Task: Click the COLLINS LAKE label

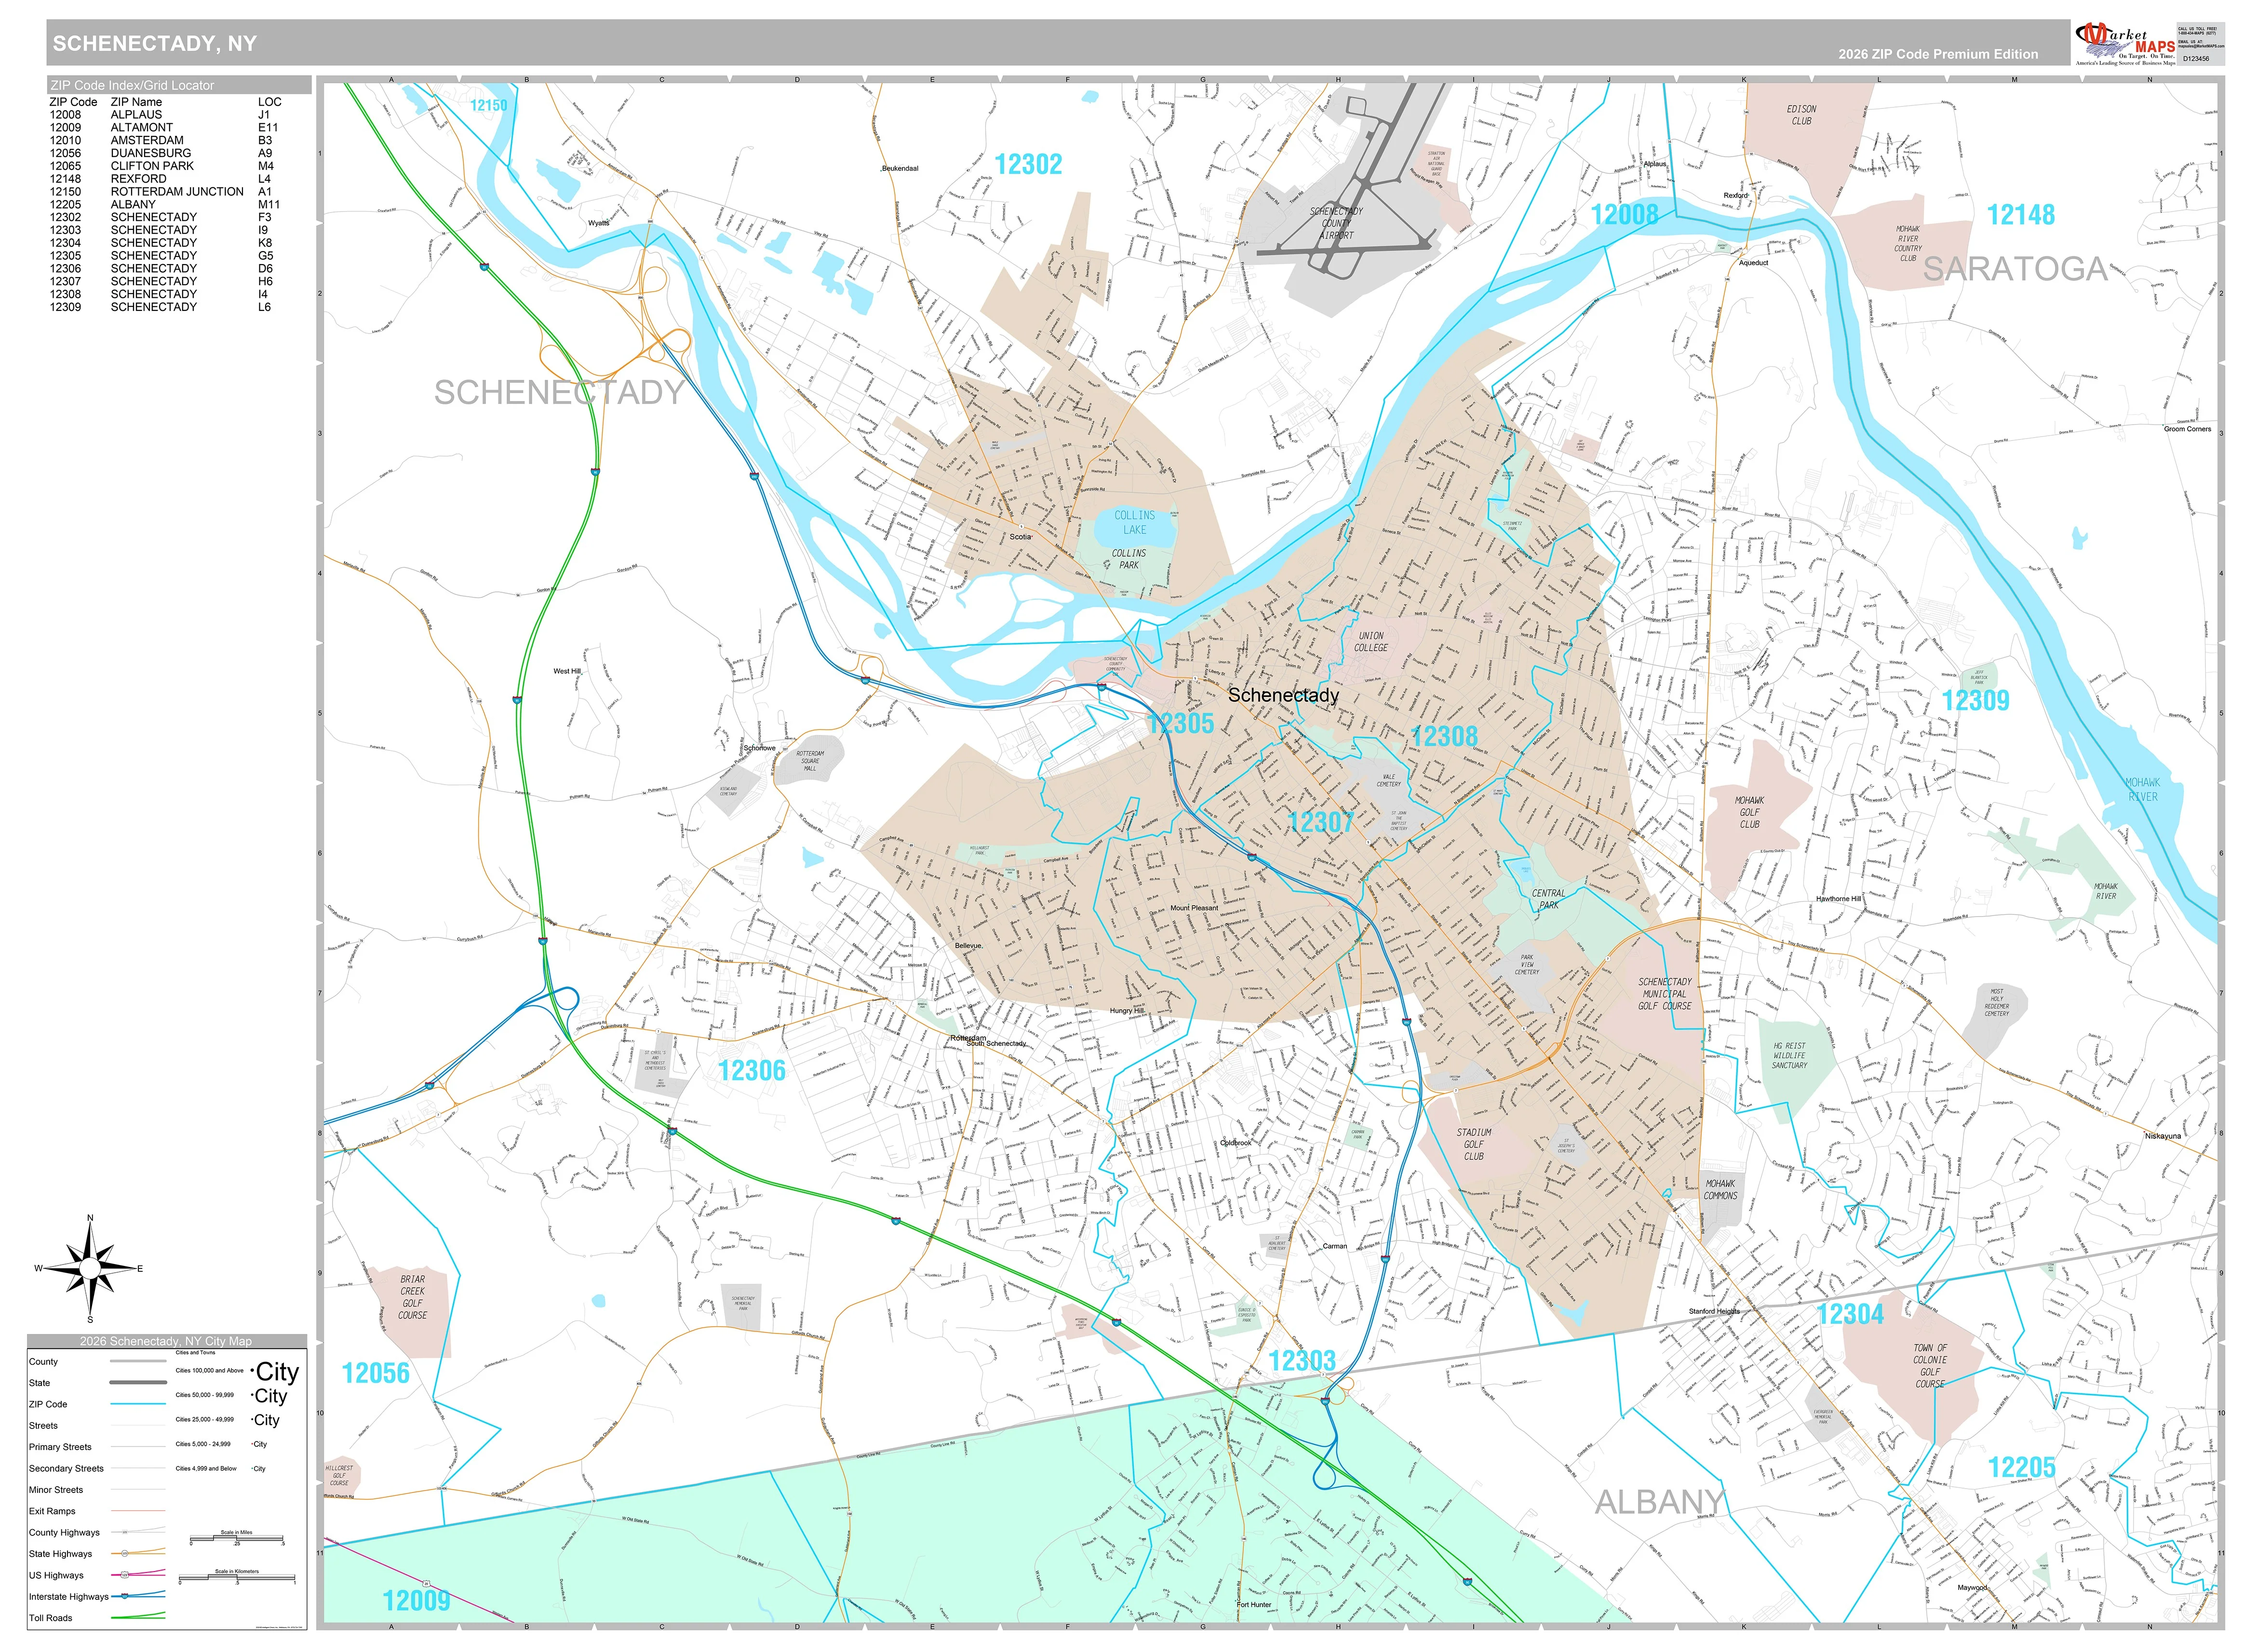Action: (1135, 523)
